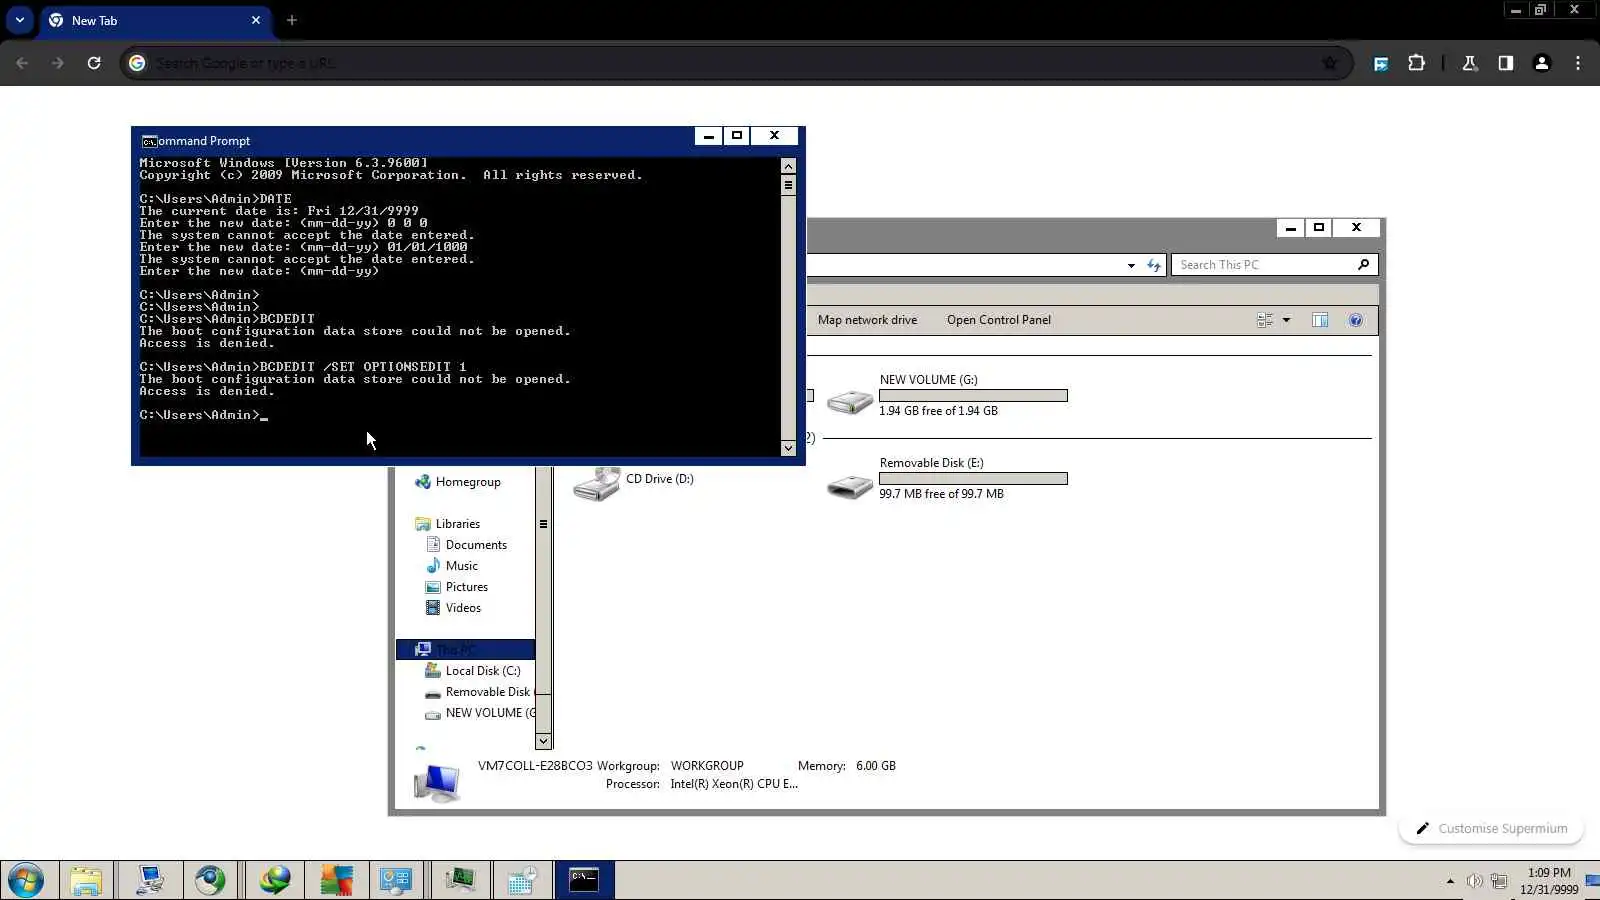Open Pictures library in navigation pane
This screenshot has height=900, width=1600.
point(457,587)
